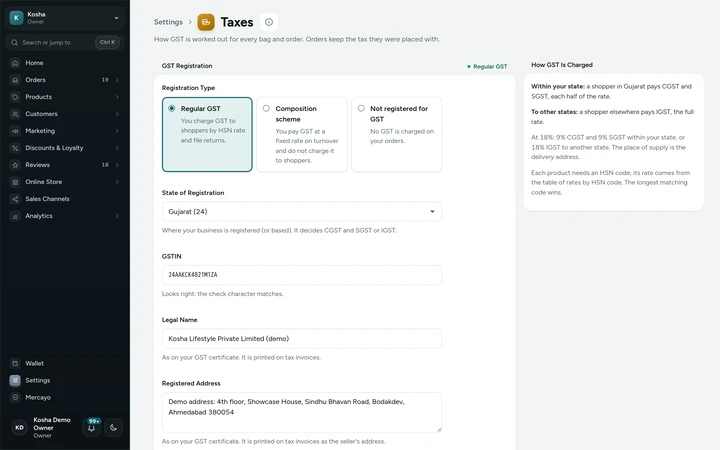720x450 pixels.
Task: Expand the Orders submenu chevron
Action: click(x=117, y=80)
